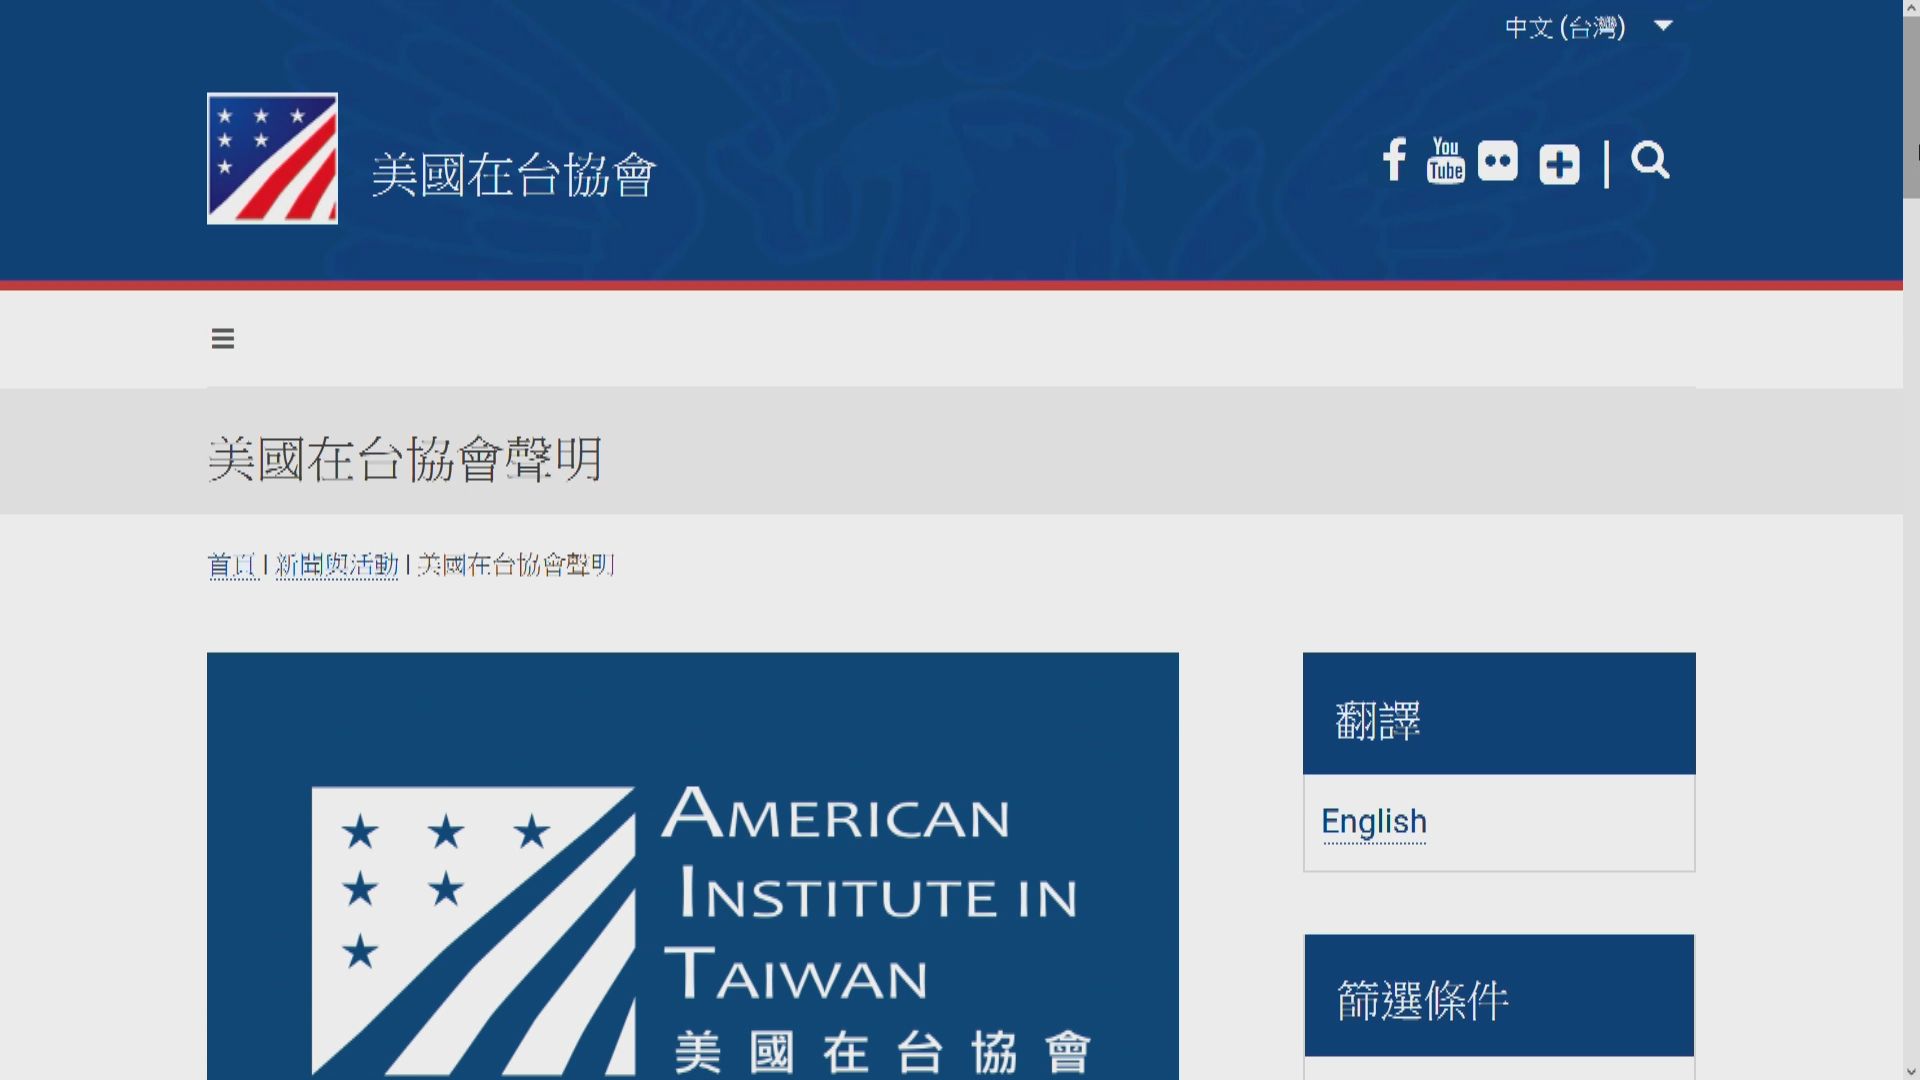Click the plus more-social-links icon
This screenshot has height=1080, width=1920.
pos(1559,164)
